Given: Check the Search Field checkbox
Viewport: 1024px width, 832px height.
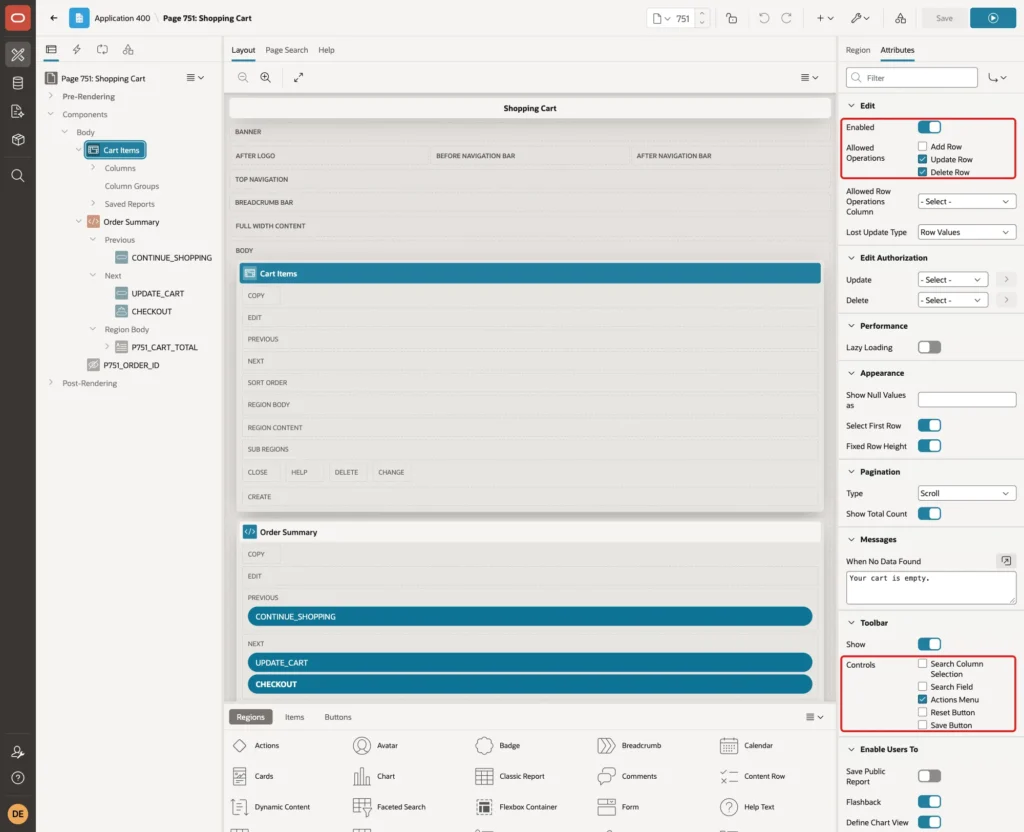Looking at the screenshot, I should click(x=922, y=686).
